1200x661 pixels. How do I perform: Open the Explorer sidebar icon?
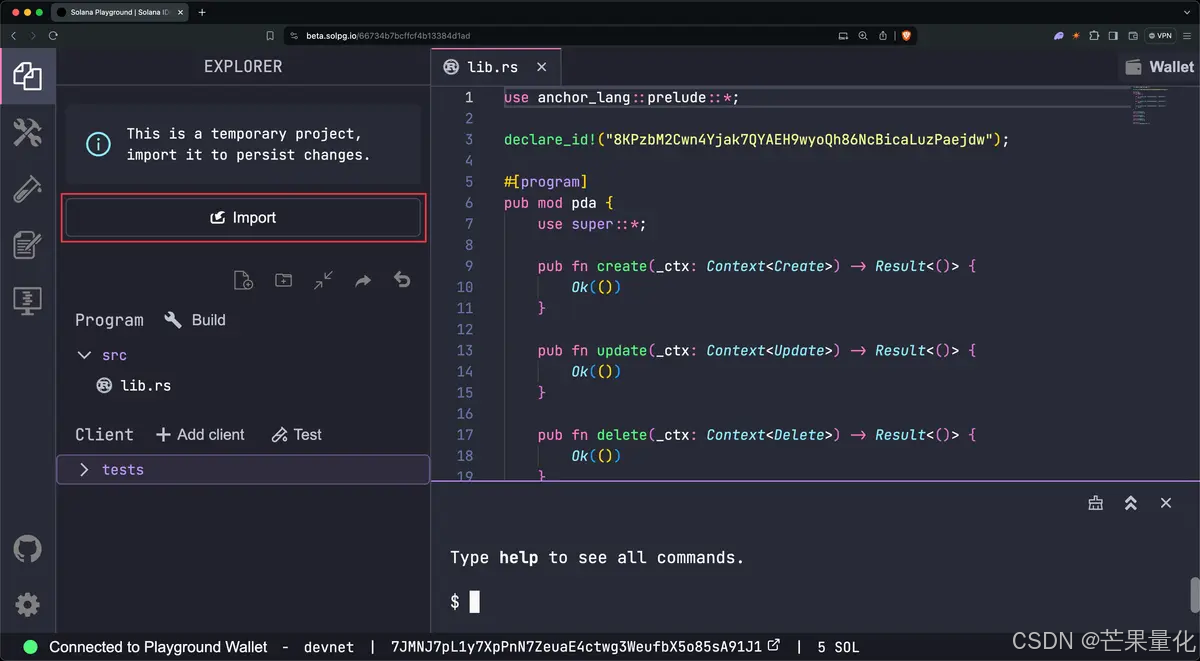tap(27, 76)
